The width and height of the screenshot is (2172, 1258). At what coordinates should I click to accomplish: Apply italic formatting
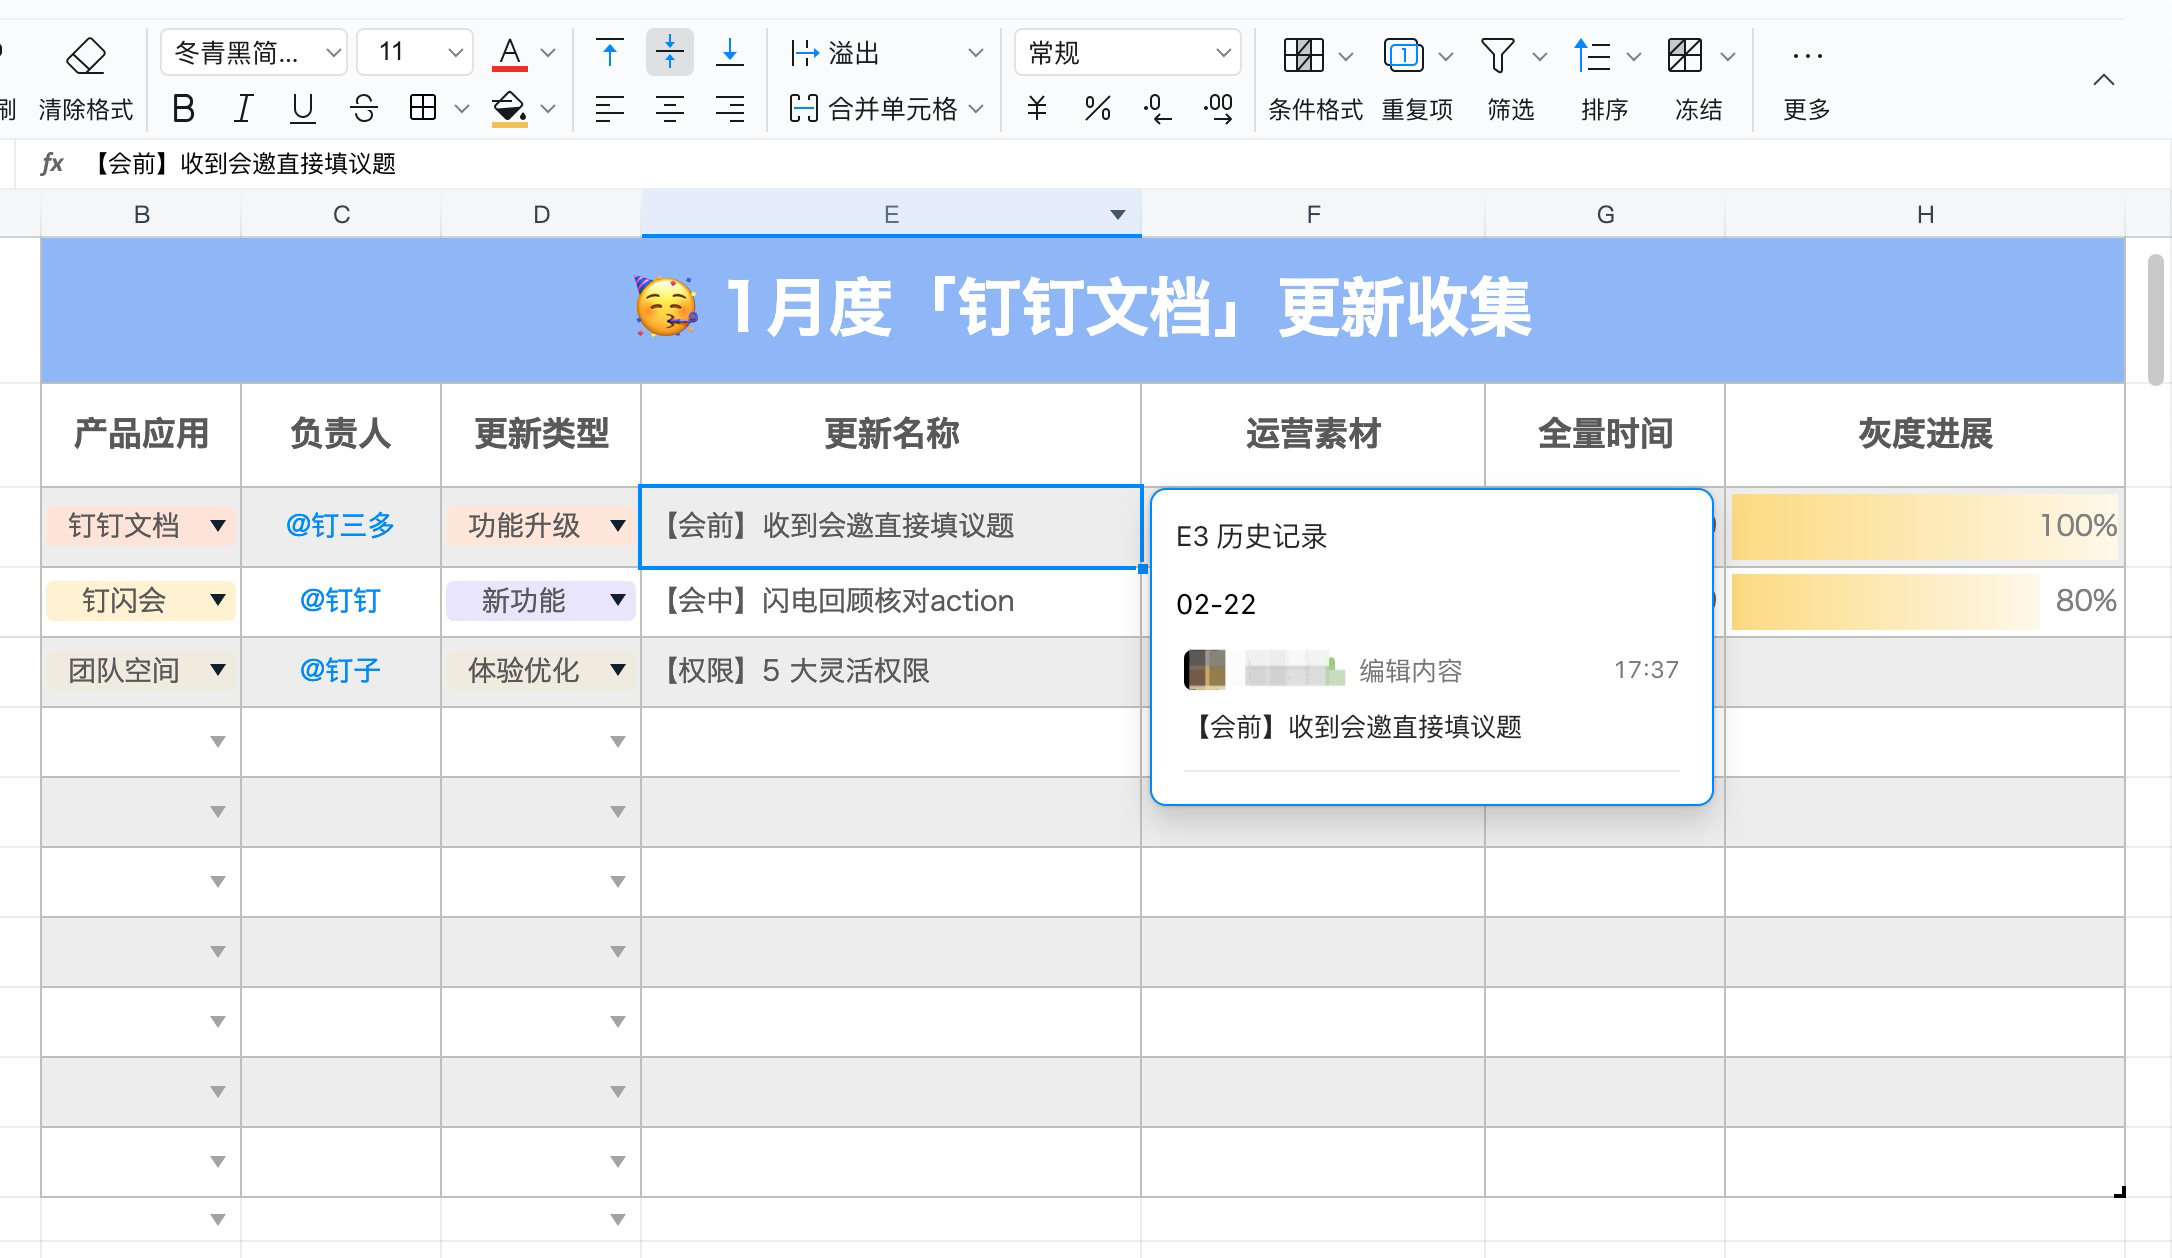(x=243, y=109)
